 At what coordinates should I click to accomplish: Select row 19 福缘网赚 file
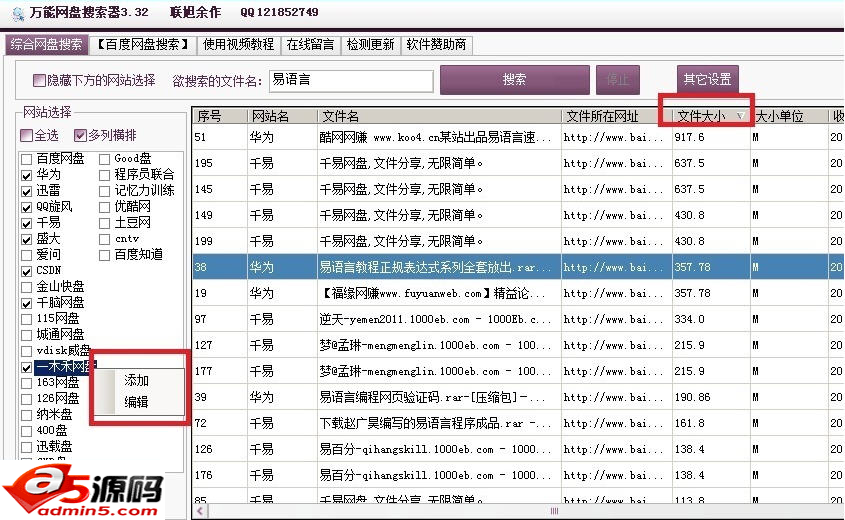coord(518,293)
